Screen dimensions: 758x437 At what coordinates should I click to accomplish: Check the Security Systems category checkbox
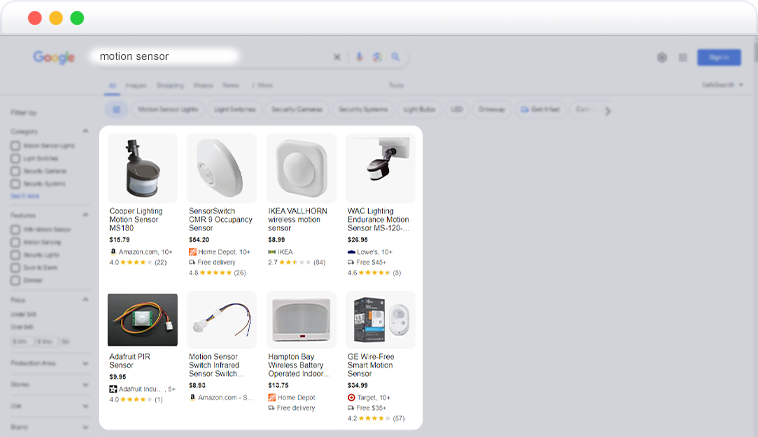click(x=15, y=184)
